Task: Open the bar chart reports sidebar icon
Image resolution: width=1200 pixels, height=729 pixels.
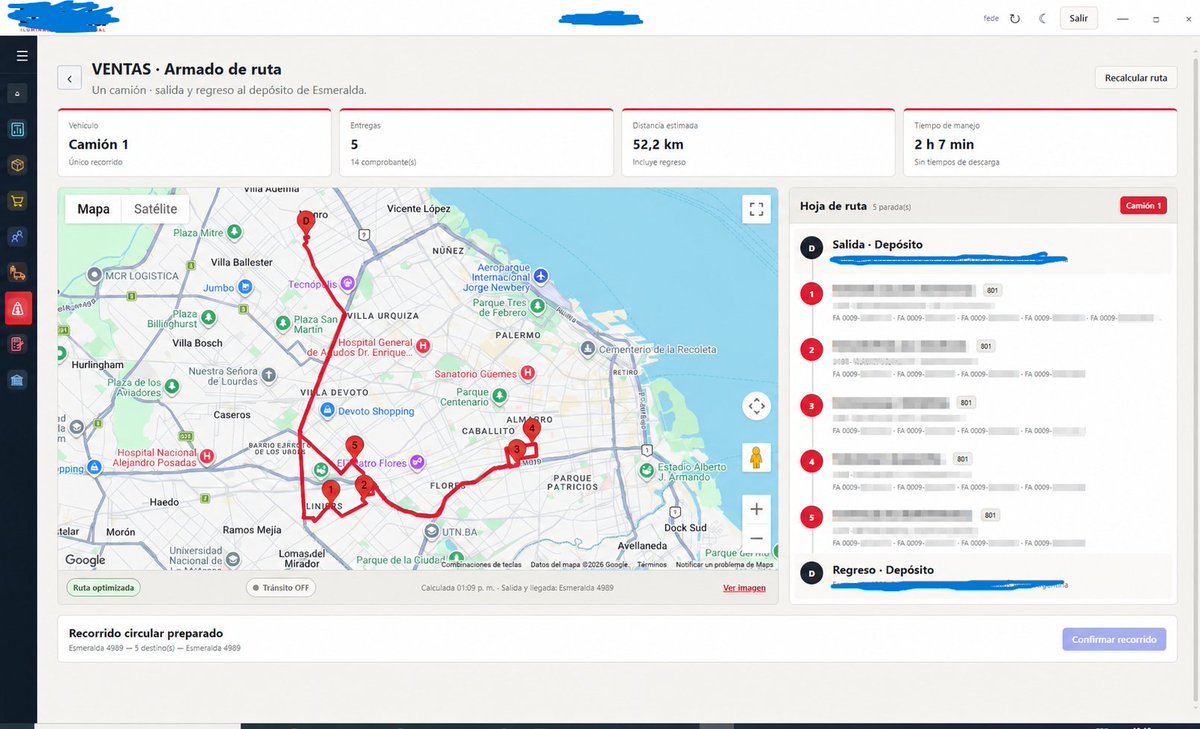Action: (x=18, y=129)
